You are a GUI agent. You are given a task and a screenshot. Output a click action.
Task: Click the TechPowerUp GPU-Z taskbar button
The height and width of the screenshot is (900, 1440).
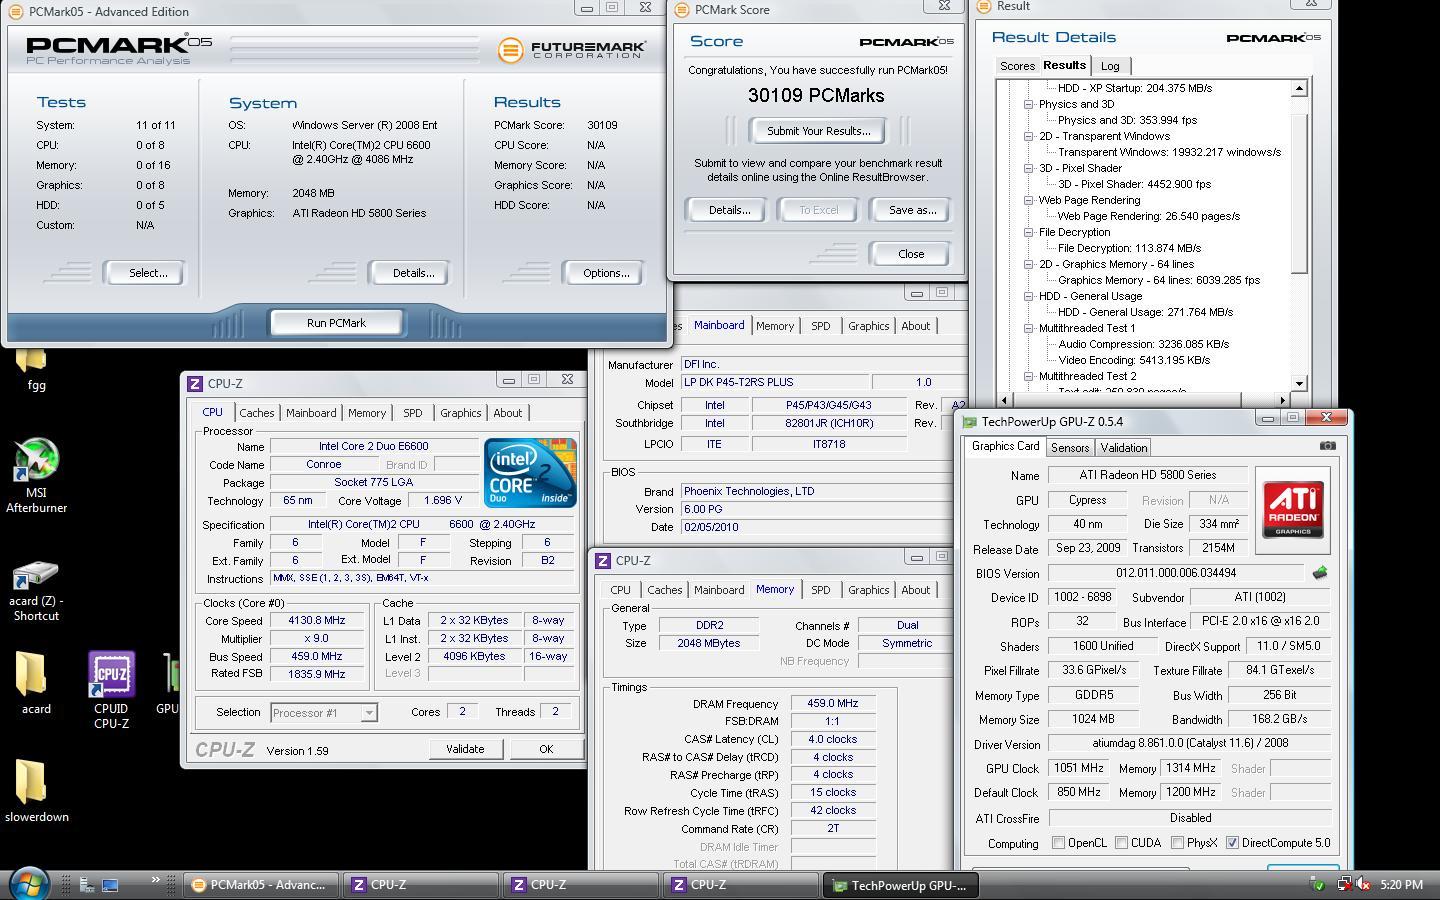coord(899,885)
